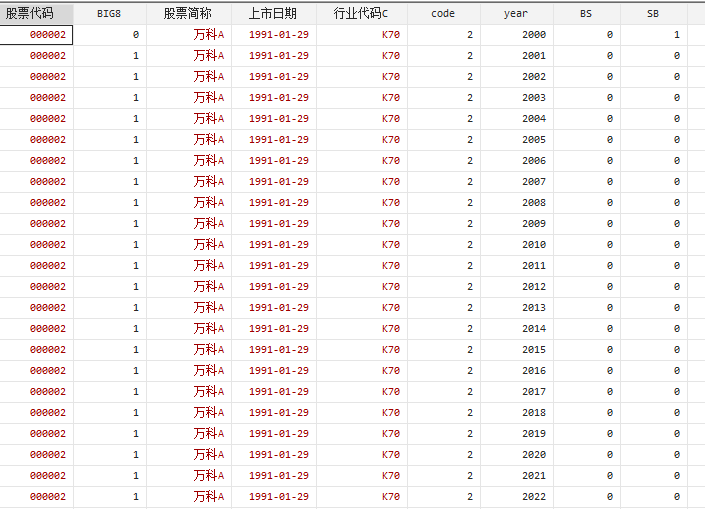Click the 行业代码C column header
This screenshot has width=705, height=509.
(360, 14)
